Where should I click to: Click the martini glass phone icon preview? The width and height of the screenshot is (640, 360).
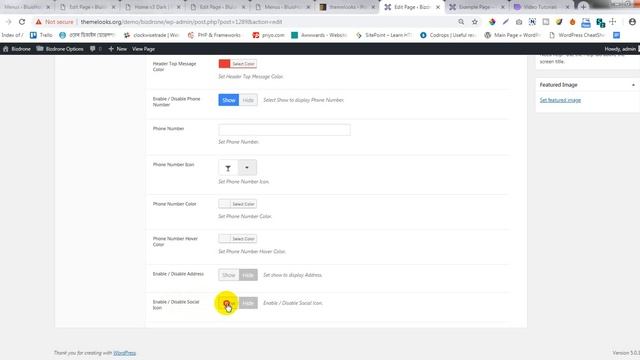[228, 168]
